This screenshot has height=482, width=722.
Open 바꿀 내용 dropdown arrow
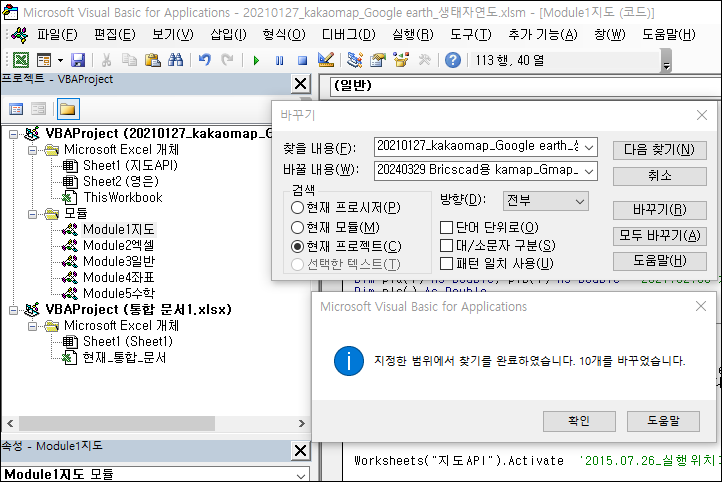589,171
